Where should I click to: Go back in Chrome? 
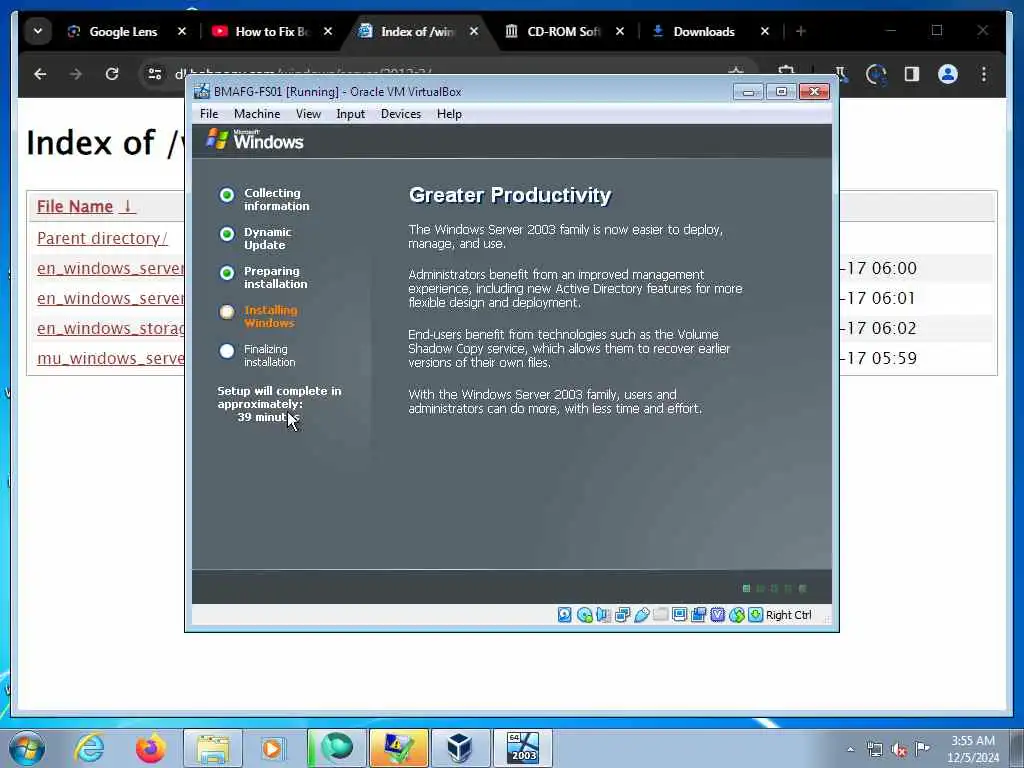40,74
